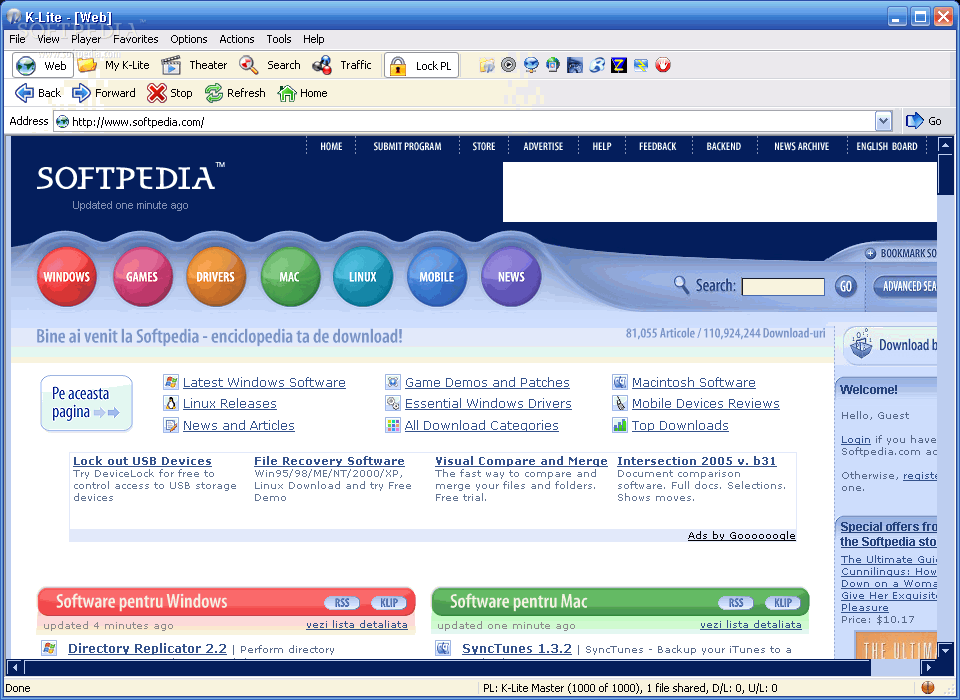960x700 pixels.
Task: Select the green MAC category ball
Action: coord(290,277)
